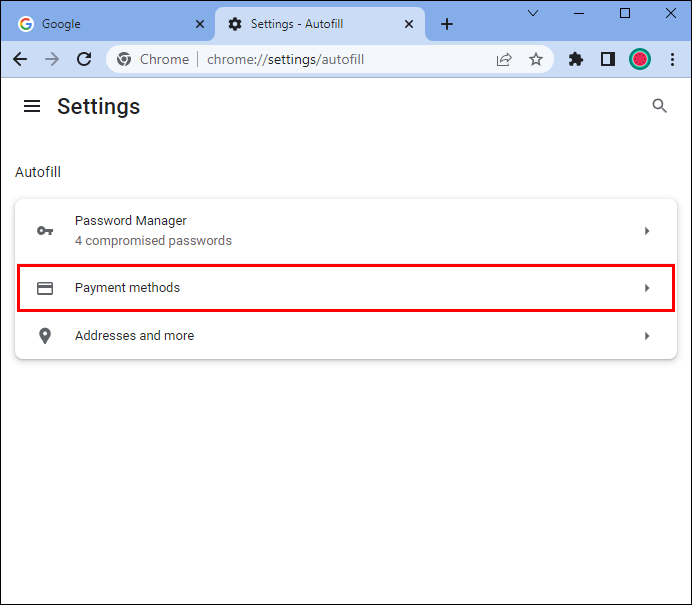
Task: Switch to the Google tab
Action: (x=107, y=24)
